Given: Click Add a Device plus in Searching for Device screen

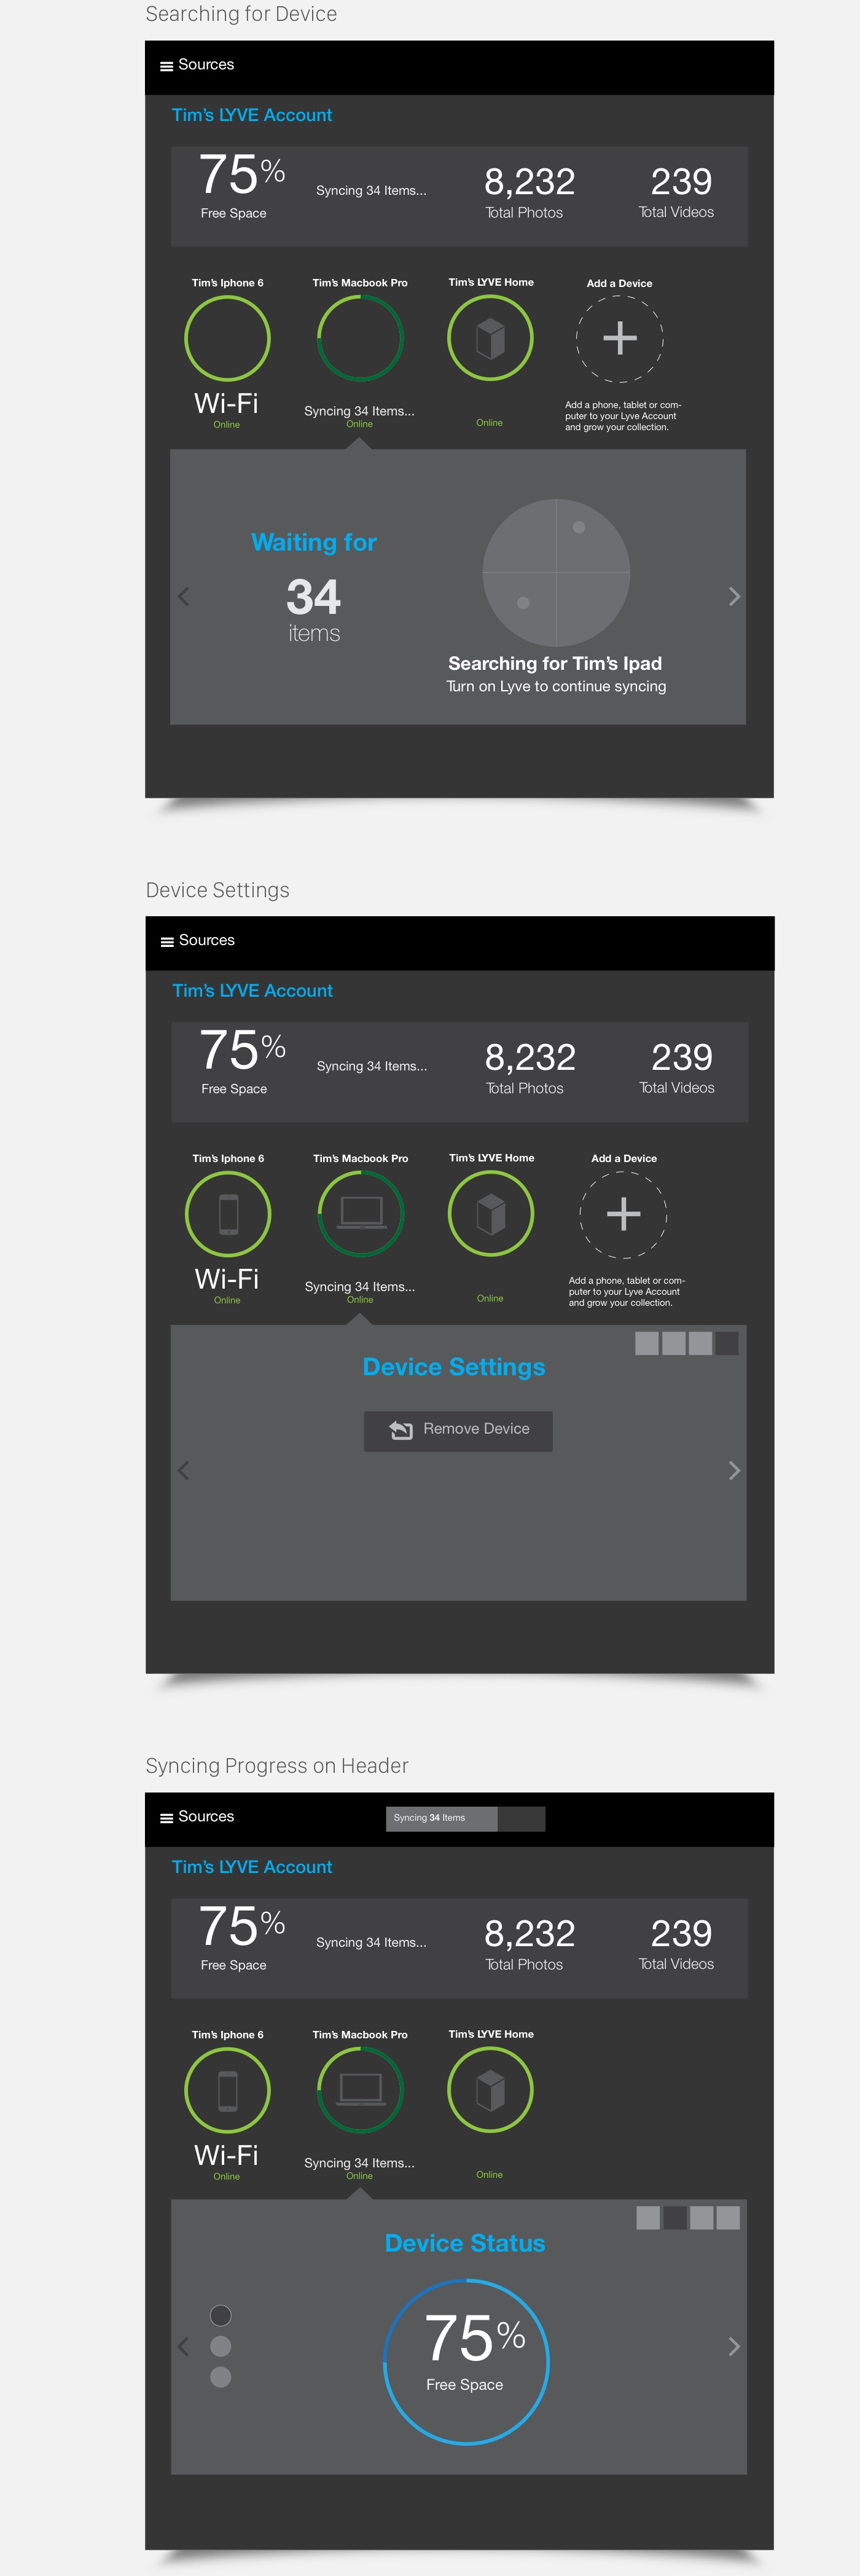Looking at the screenshot, I should [620, 338].
